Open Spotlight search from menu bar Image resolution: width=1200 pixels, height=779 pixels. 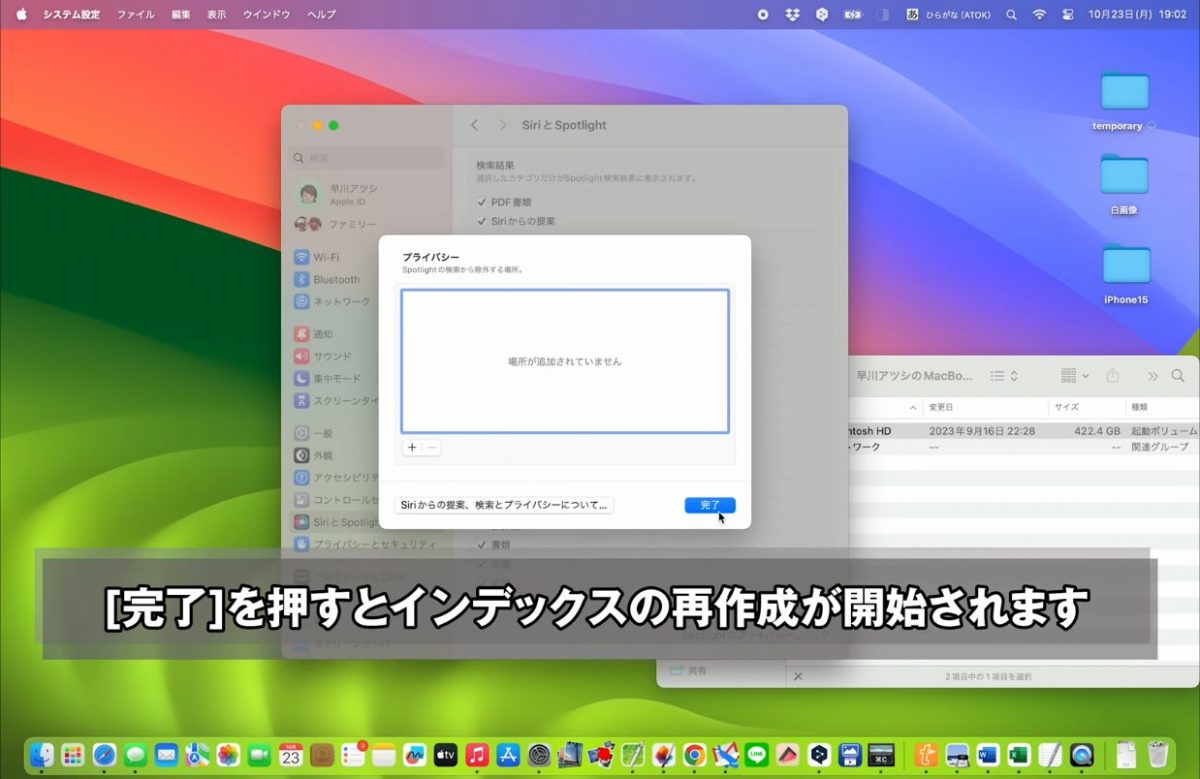[x=1011, y=15]
